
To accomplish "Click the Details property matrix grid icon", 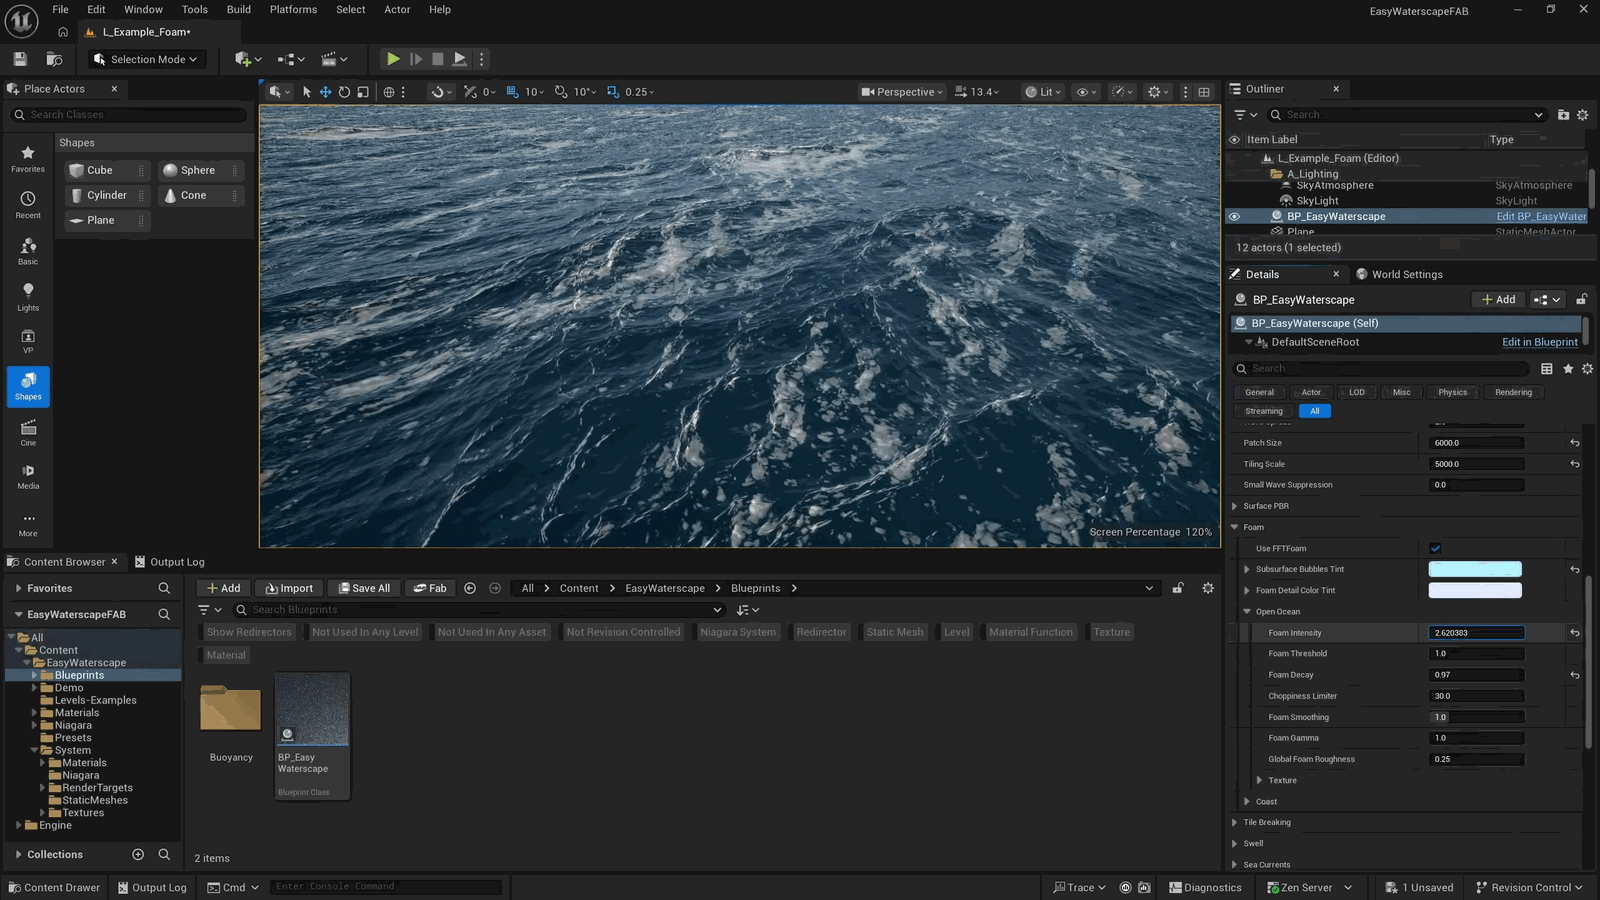I will [x=1547, y=369].
